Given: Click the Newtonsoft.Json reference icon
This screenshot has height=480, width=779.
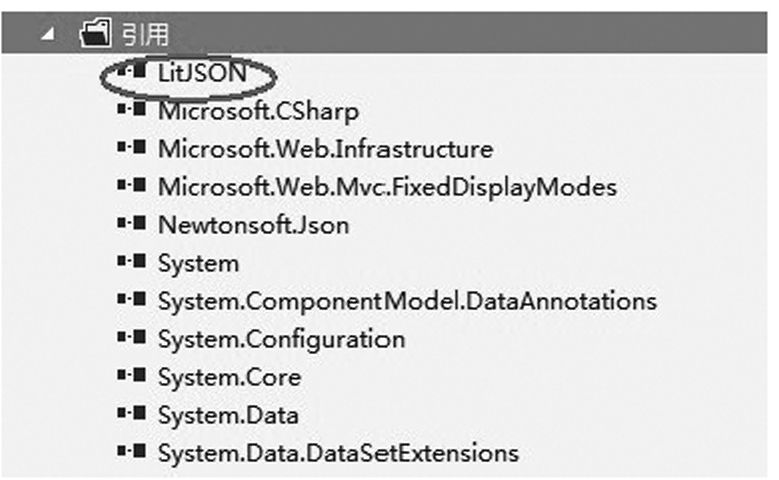Looking at the screenshot, I should [x=132, y=223].
